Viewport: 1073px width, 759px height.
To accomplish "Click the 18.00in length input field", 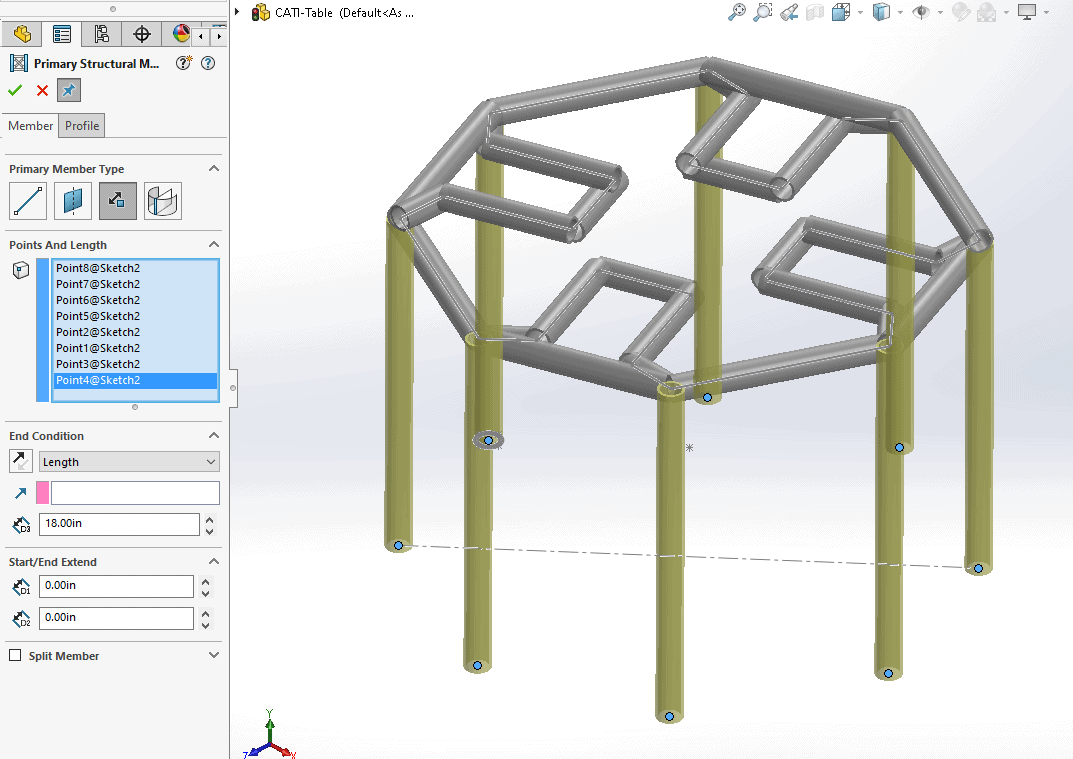I will (x=119, y=524).
